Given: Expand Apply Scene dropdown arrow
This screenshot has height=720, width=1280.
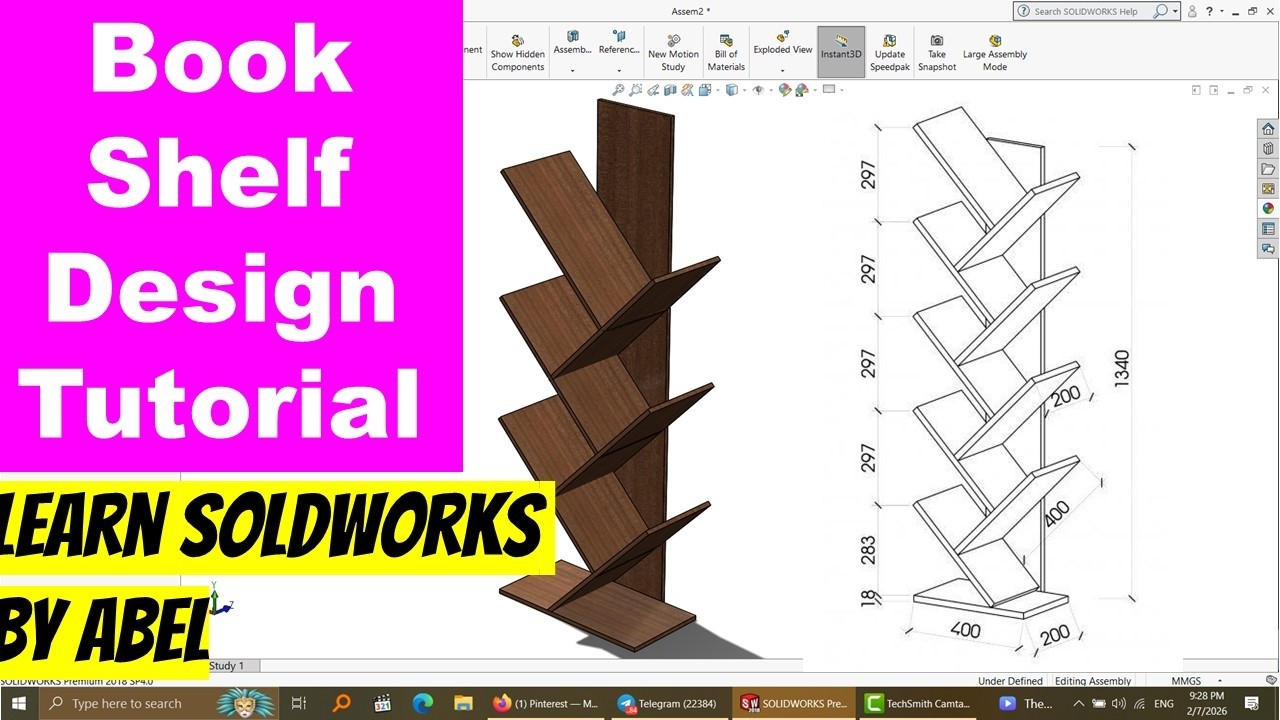Looking at the screenshot, I should 813,91.
